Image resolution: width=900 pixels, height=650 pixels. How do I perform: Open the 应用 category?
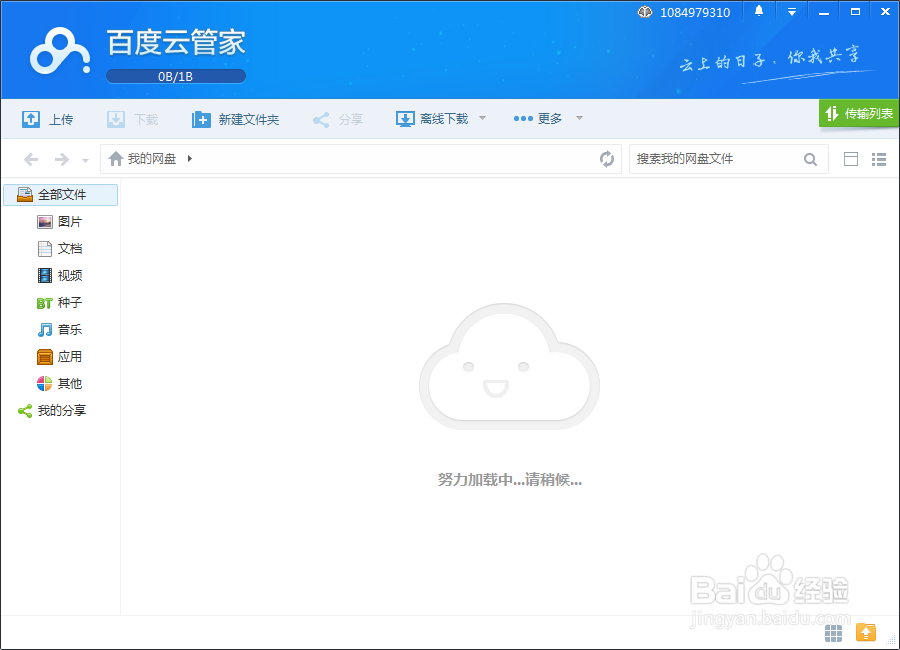point(60,357)
